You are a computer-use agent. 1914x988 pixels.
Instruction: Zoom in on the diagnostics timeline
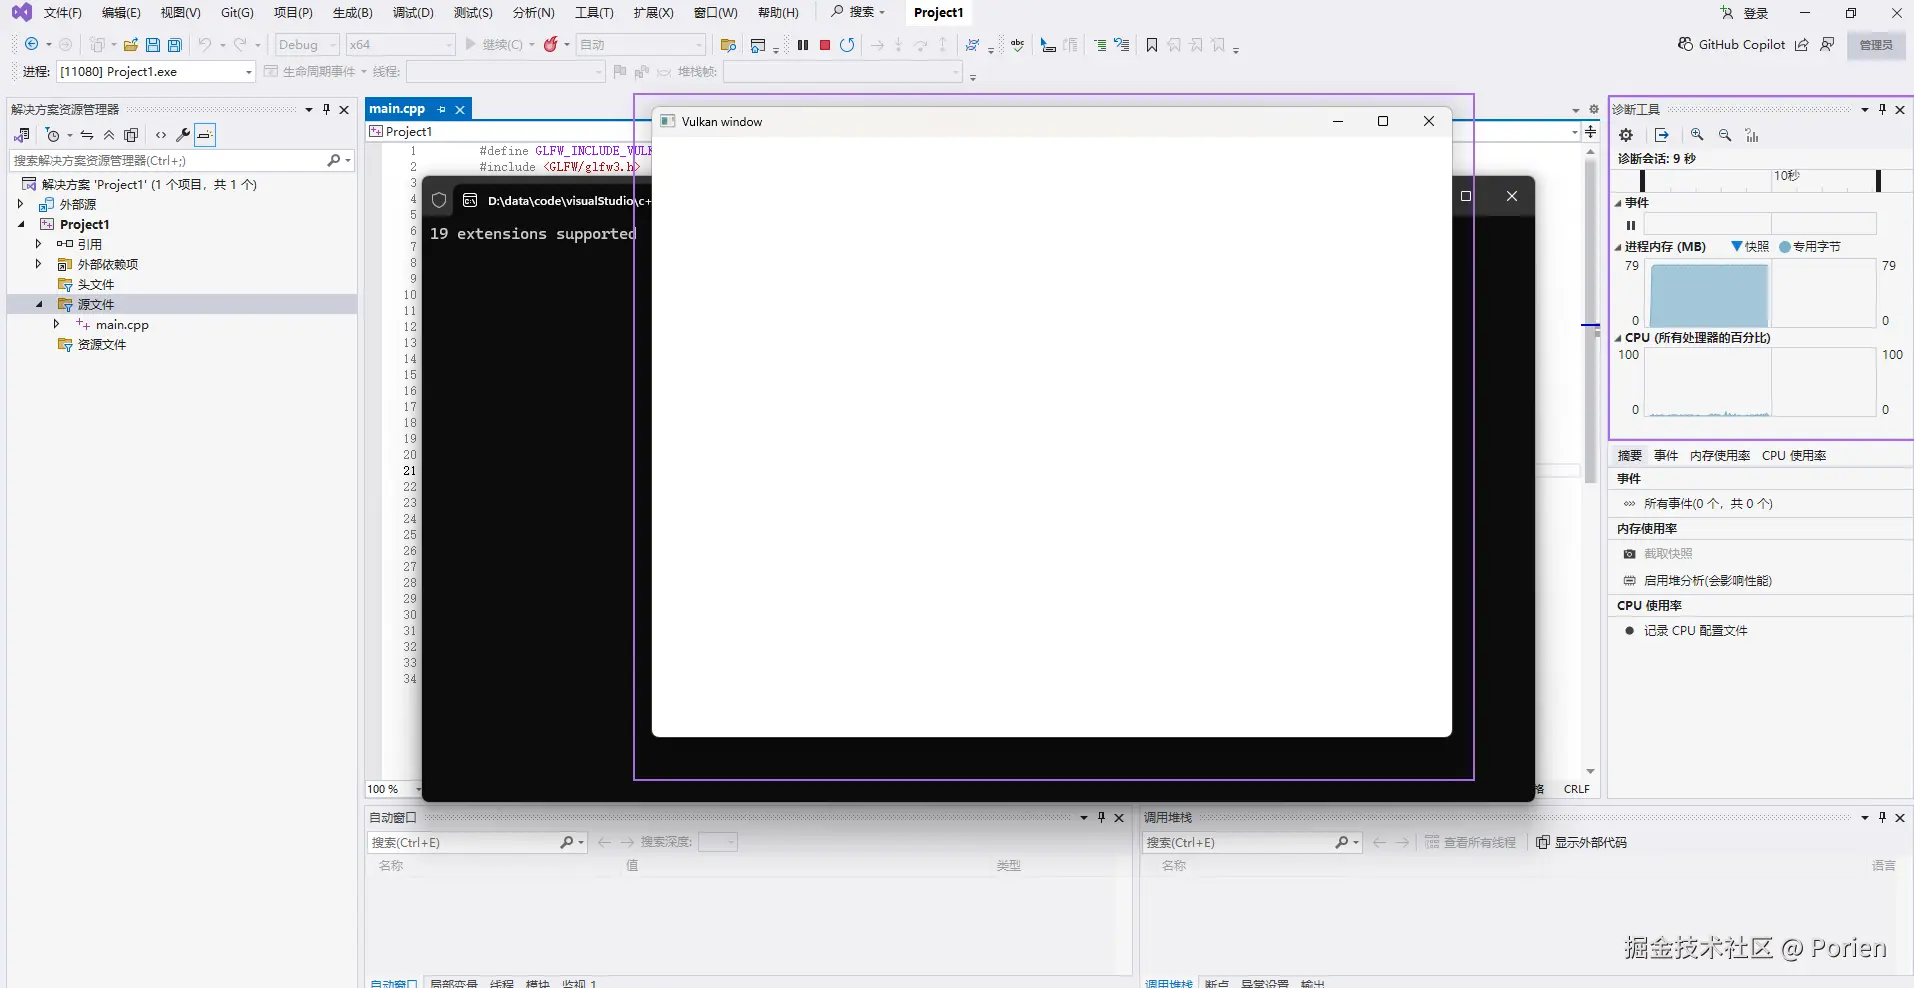click(1697, 135)
